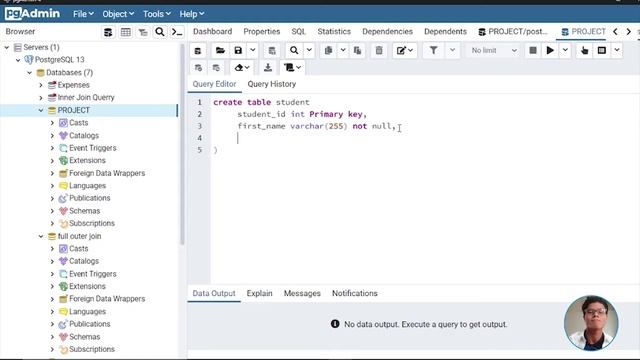
Task: Execute the query with the Play button
Action: pos(550,51)
